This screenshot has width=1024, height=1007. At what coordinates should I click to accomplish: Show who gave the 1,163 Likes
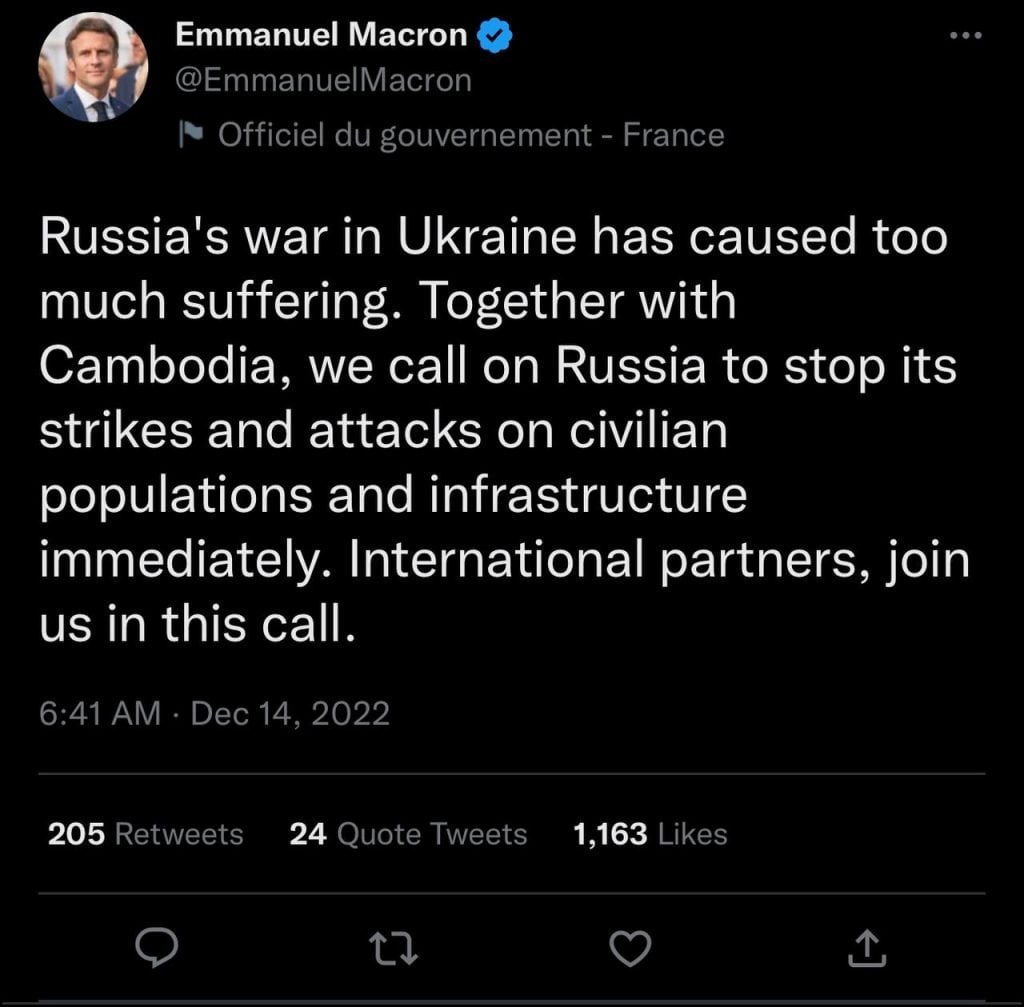point(650,834)
